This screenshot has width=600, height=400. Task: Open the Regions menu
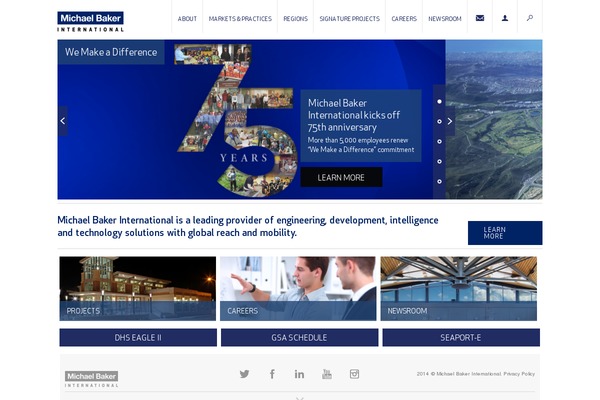(295, 18)
